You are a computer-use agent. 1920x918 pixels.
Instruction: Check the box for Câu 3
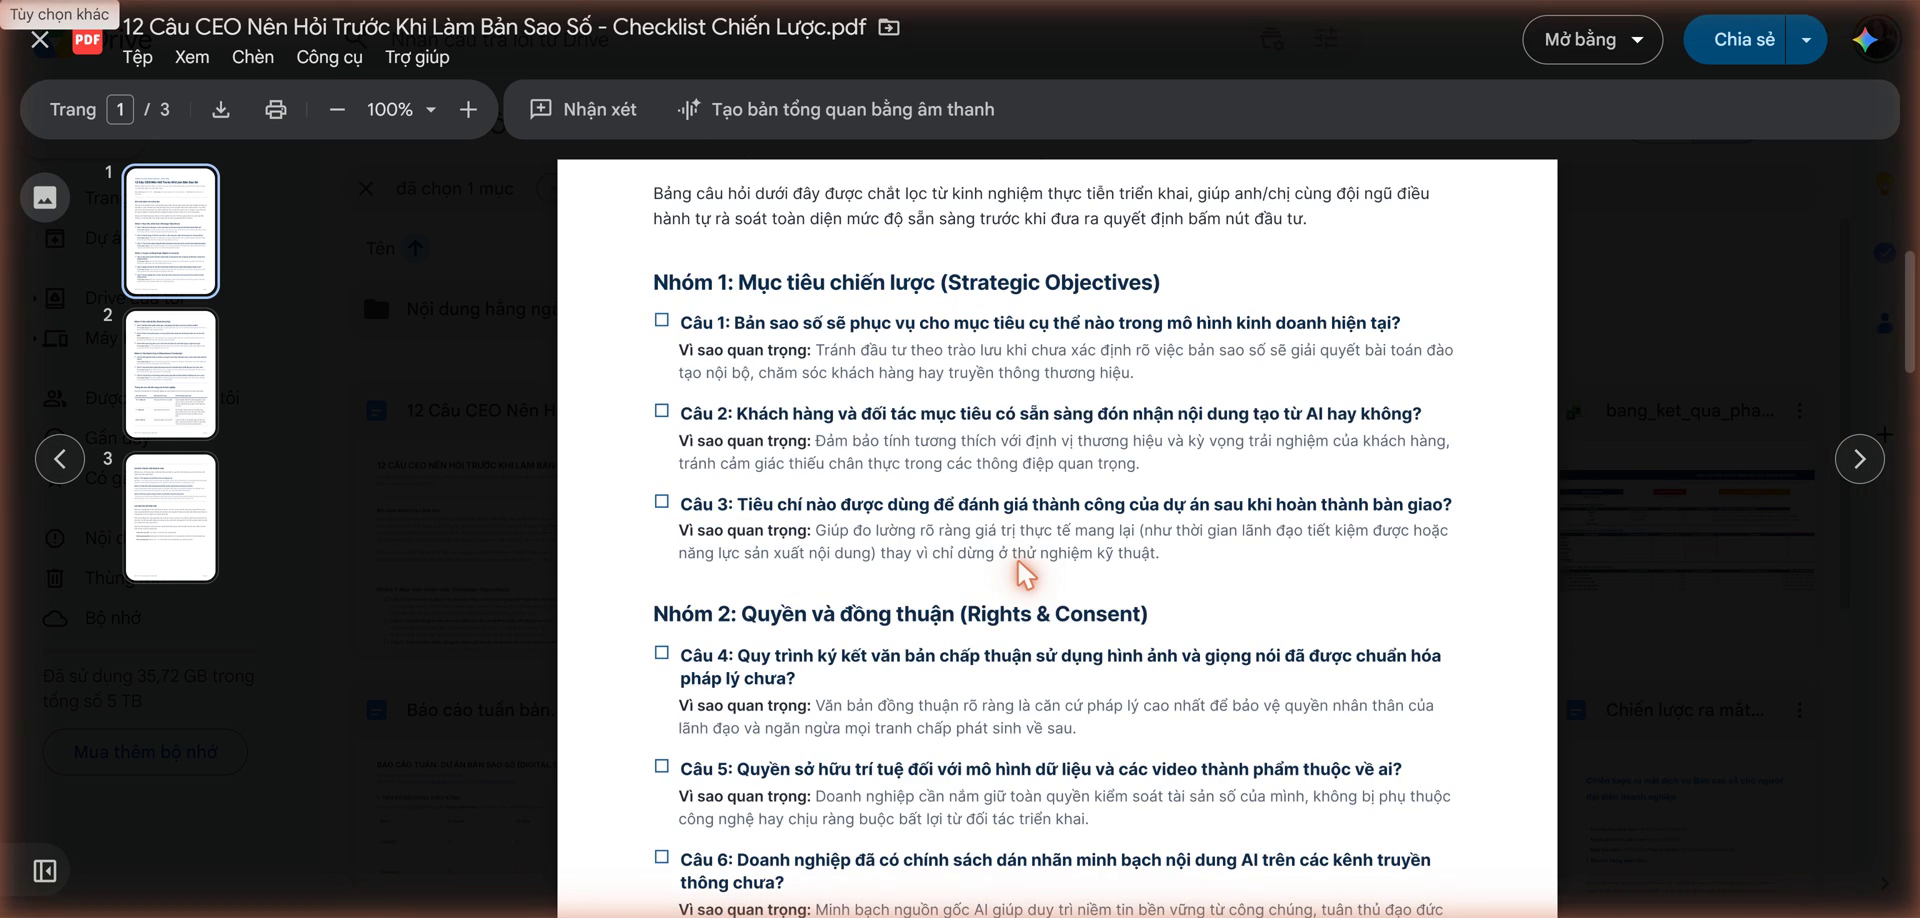[x=662, y=502]
